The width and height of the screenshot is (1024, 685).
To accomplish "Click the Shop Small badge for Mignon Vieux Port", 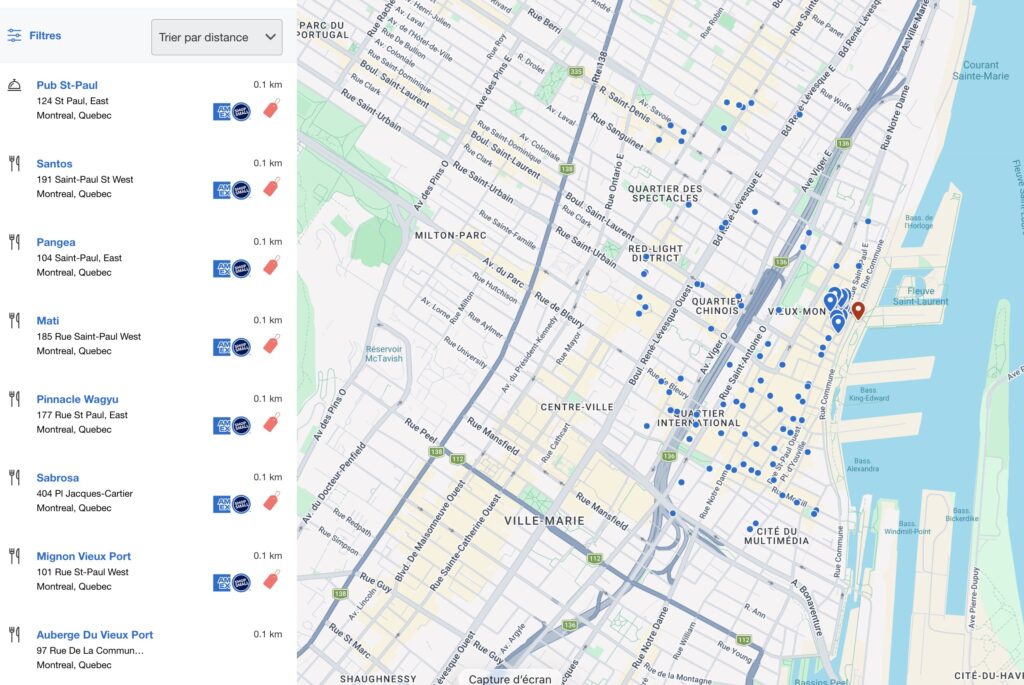I will (242, 582).
